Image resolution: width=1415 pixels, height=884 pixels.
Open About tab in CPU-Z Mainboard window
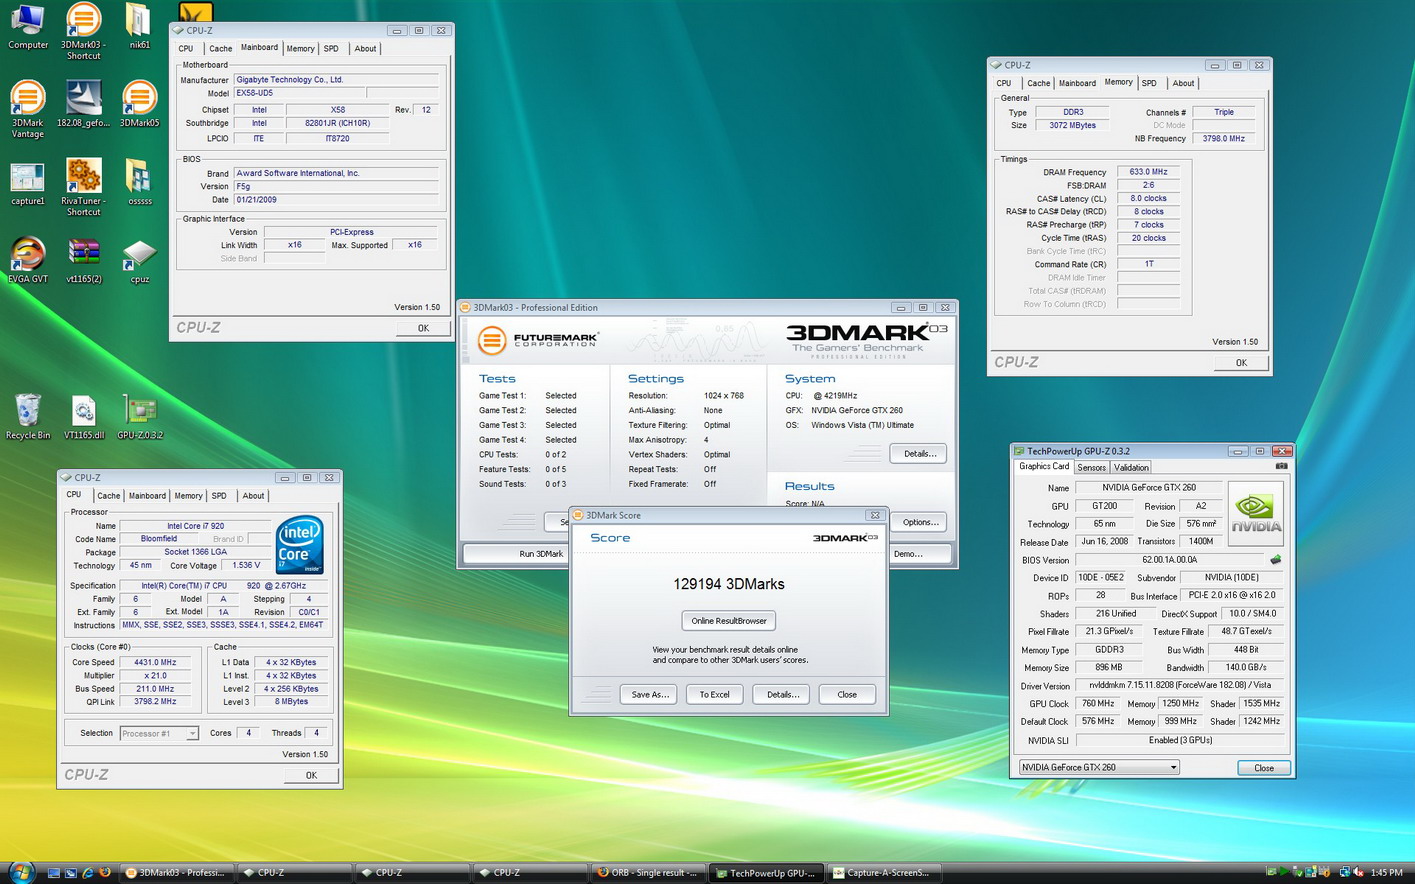[x=365, y=48]
